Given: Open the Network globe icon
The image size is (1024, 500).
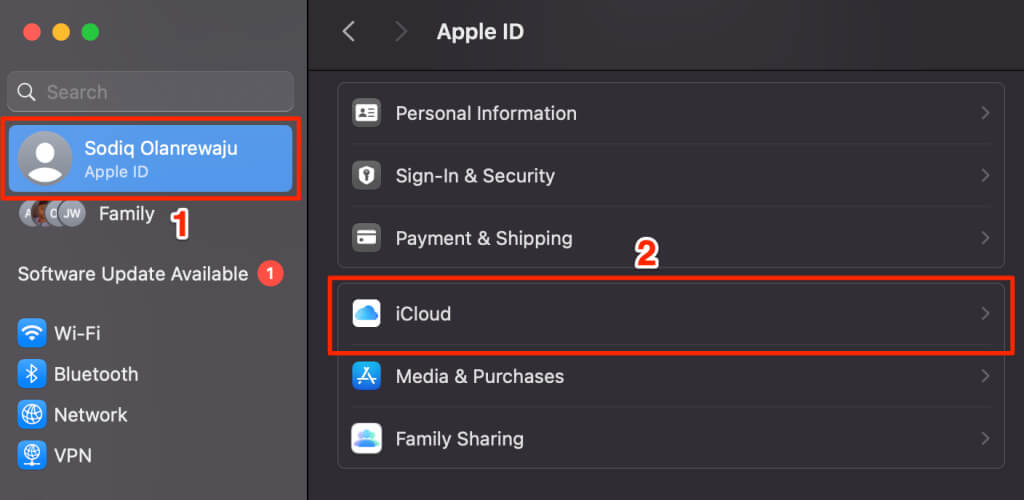Looking at the screenshot, I should (32, 414).
